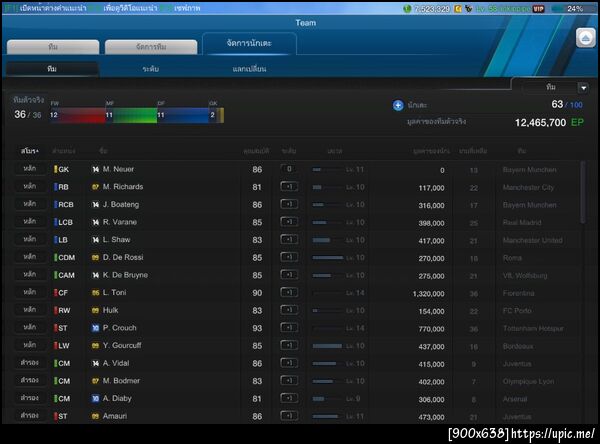Click the blue season badge beside A. Diaby
Screen dimensions: 600x444
click(x=95, y=398)
